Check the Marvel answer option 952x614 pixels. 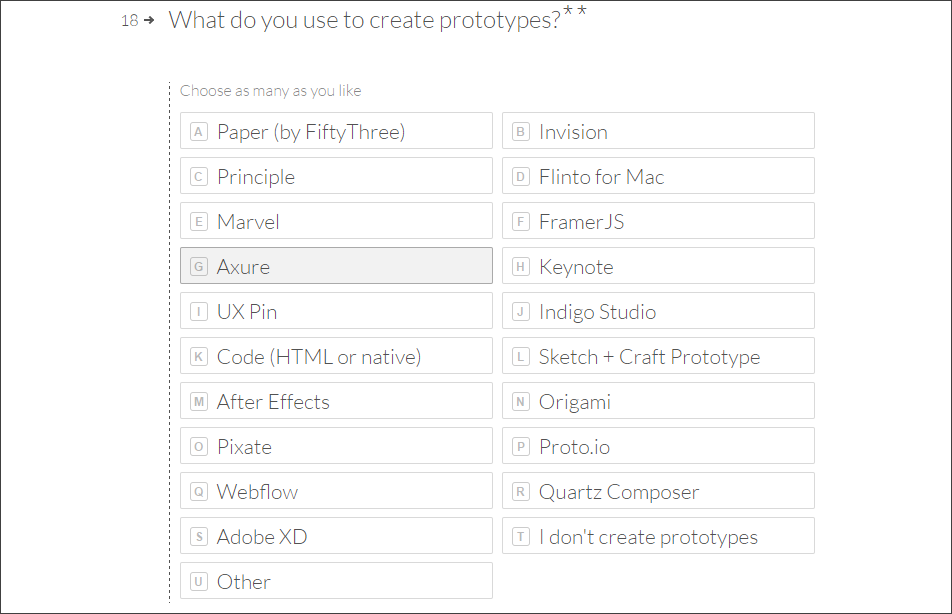tap(336, 221)
